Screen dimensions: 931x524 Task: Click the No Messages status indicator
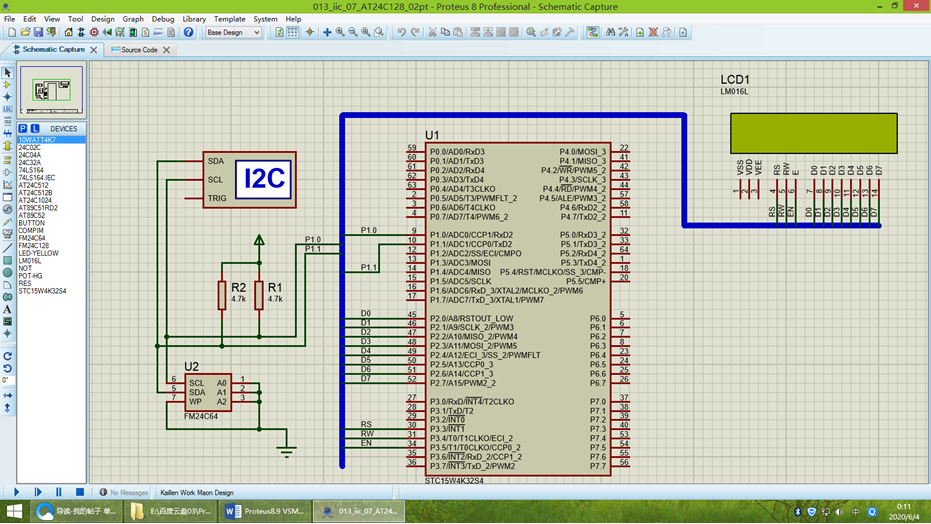coord(124,493)
